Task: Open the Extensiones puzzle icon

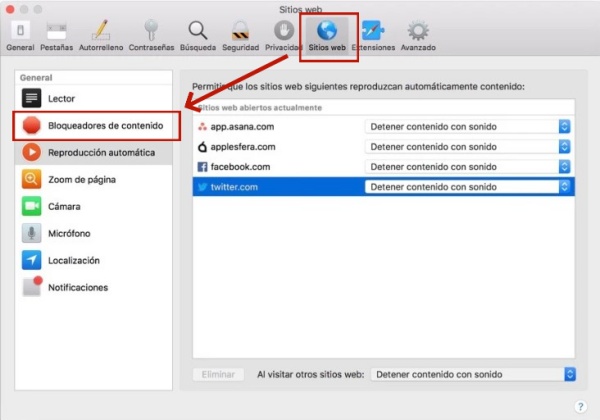Action: click(373, 31)
